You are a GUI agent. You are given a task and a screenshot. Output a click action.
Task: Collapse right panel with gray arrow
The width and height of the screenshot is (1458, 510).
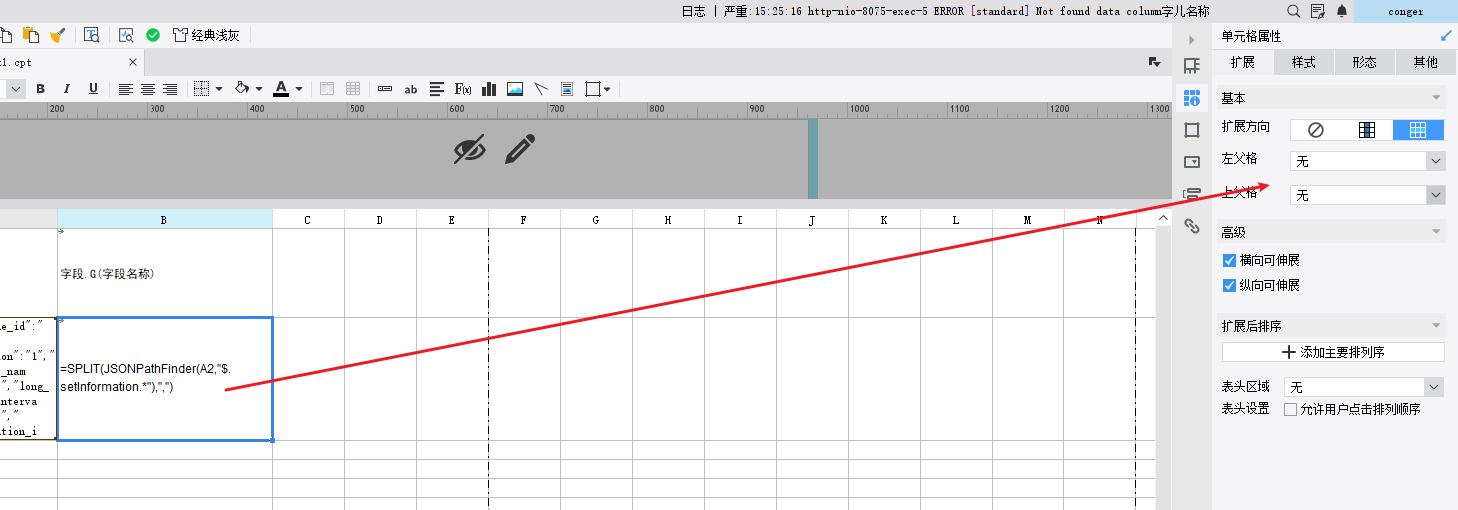(1191, 40)
